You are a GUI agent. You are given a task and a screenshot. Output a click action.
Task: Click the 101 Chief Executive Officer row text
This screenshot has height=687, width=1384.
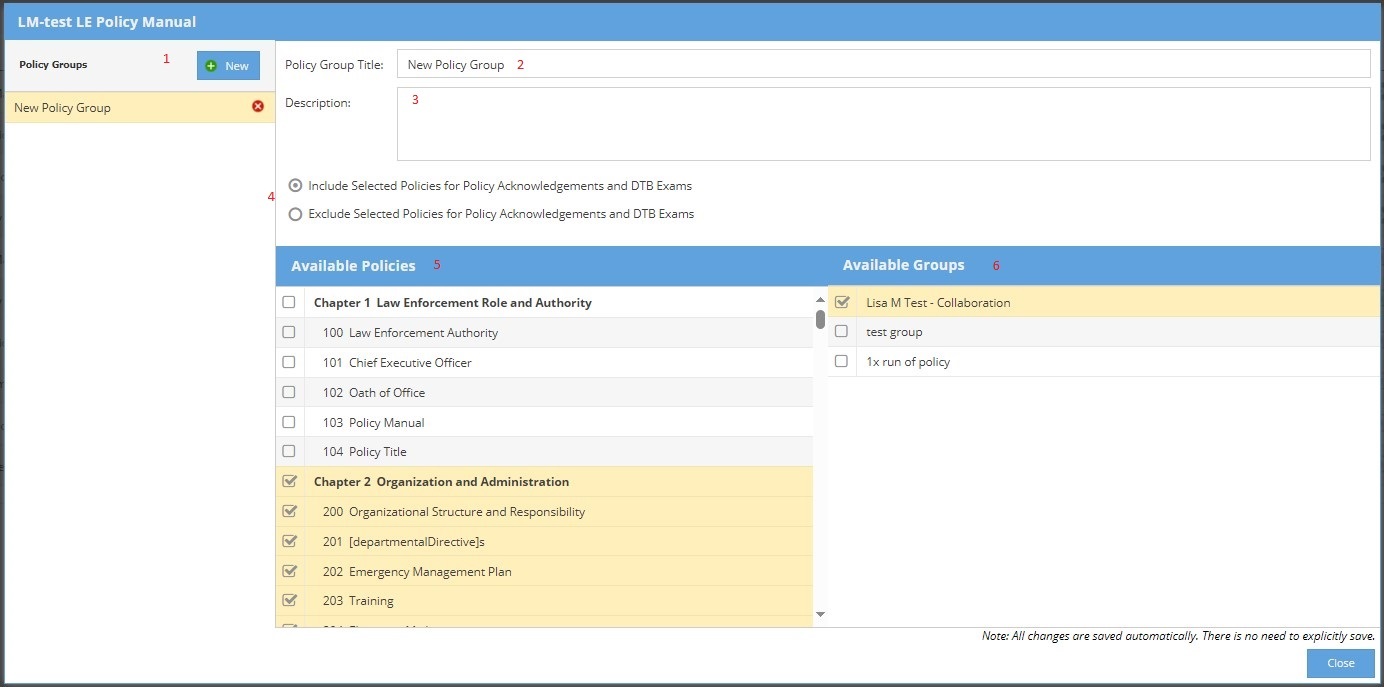pyautogui.click(x=397, y=362)
